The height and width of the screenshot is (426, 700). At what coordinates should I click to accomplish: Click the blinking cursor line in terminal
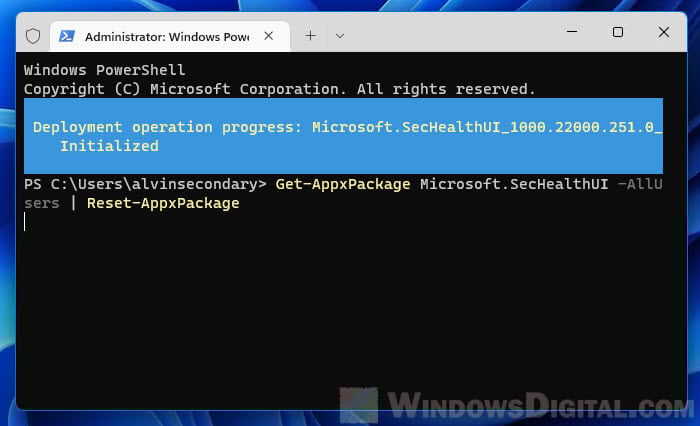pos(25,222)
